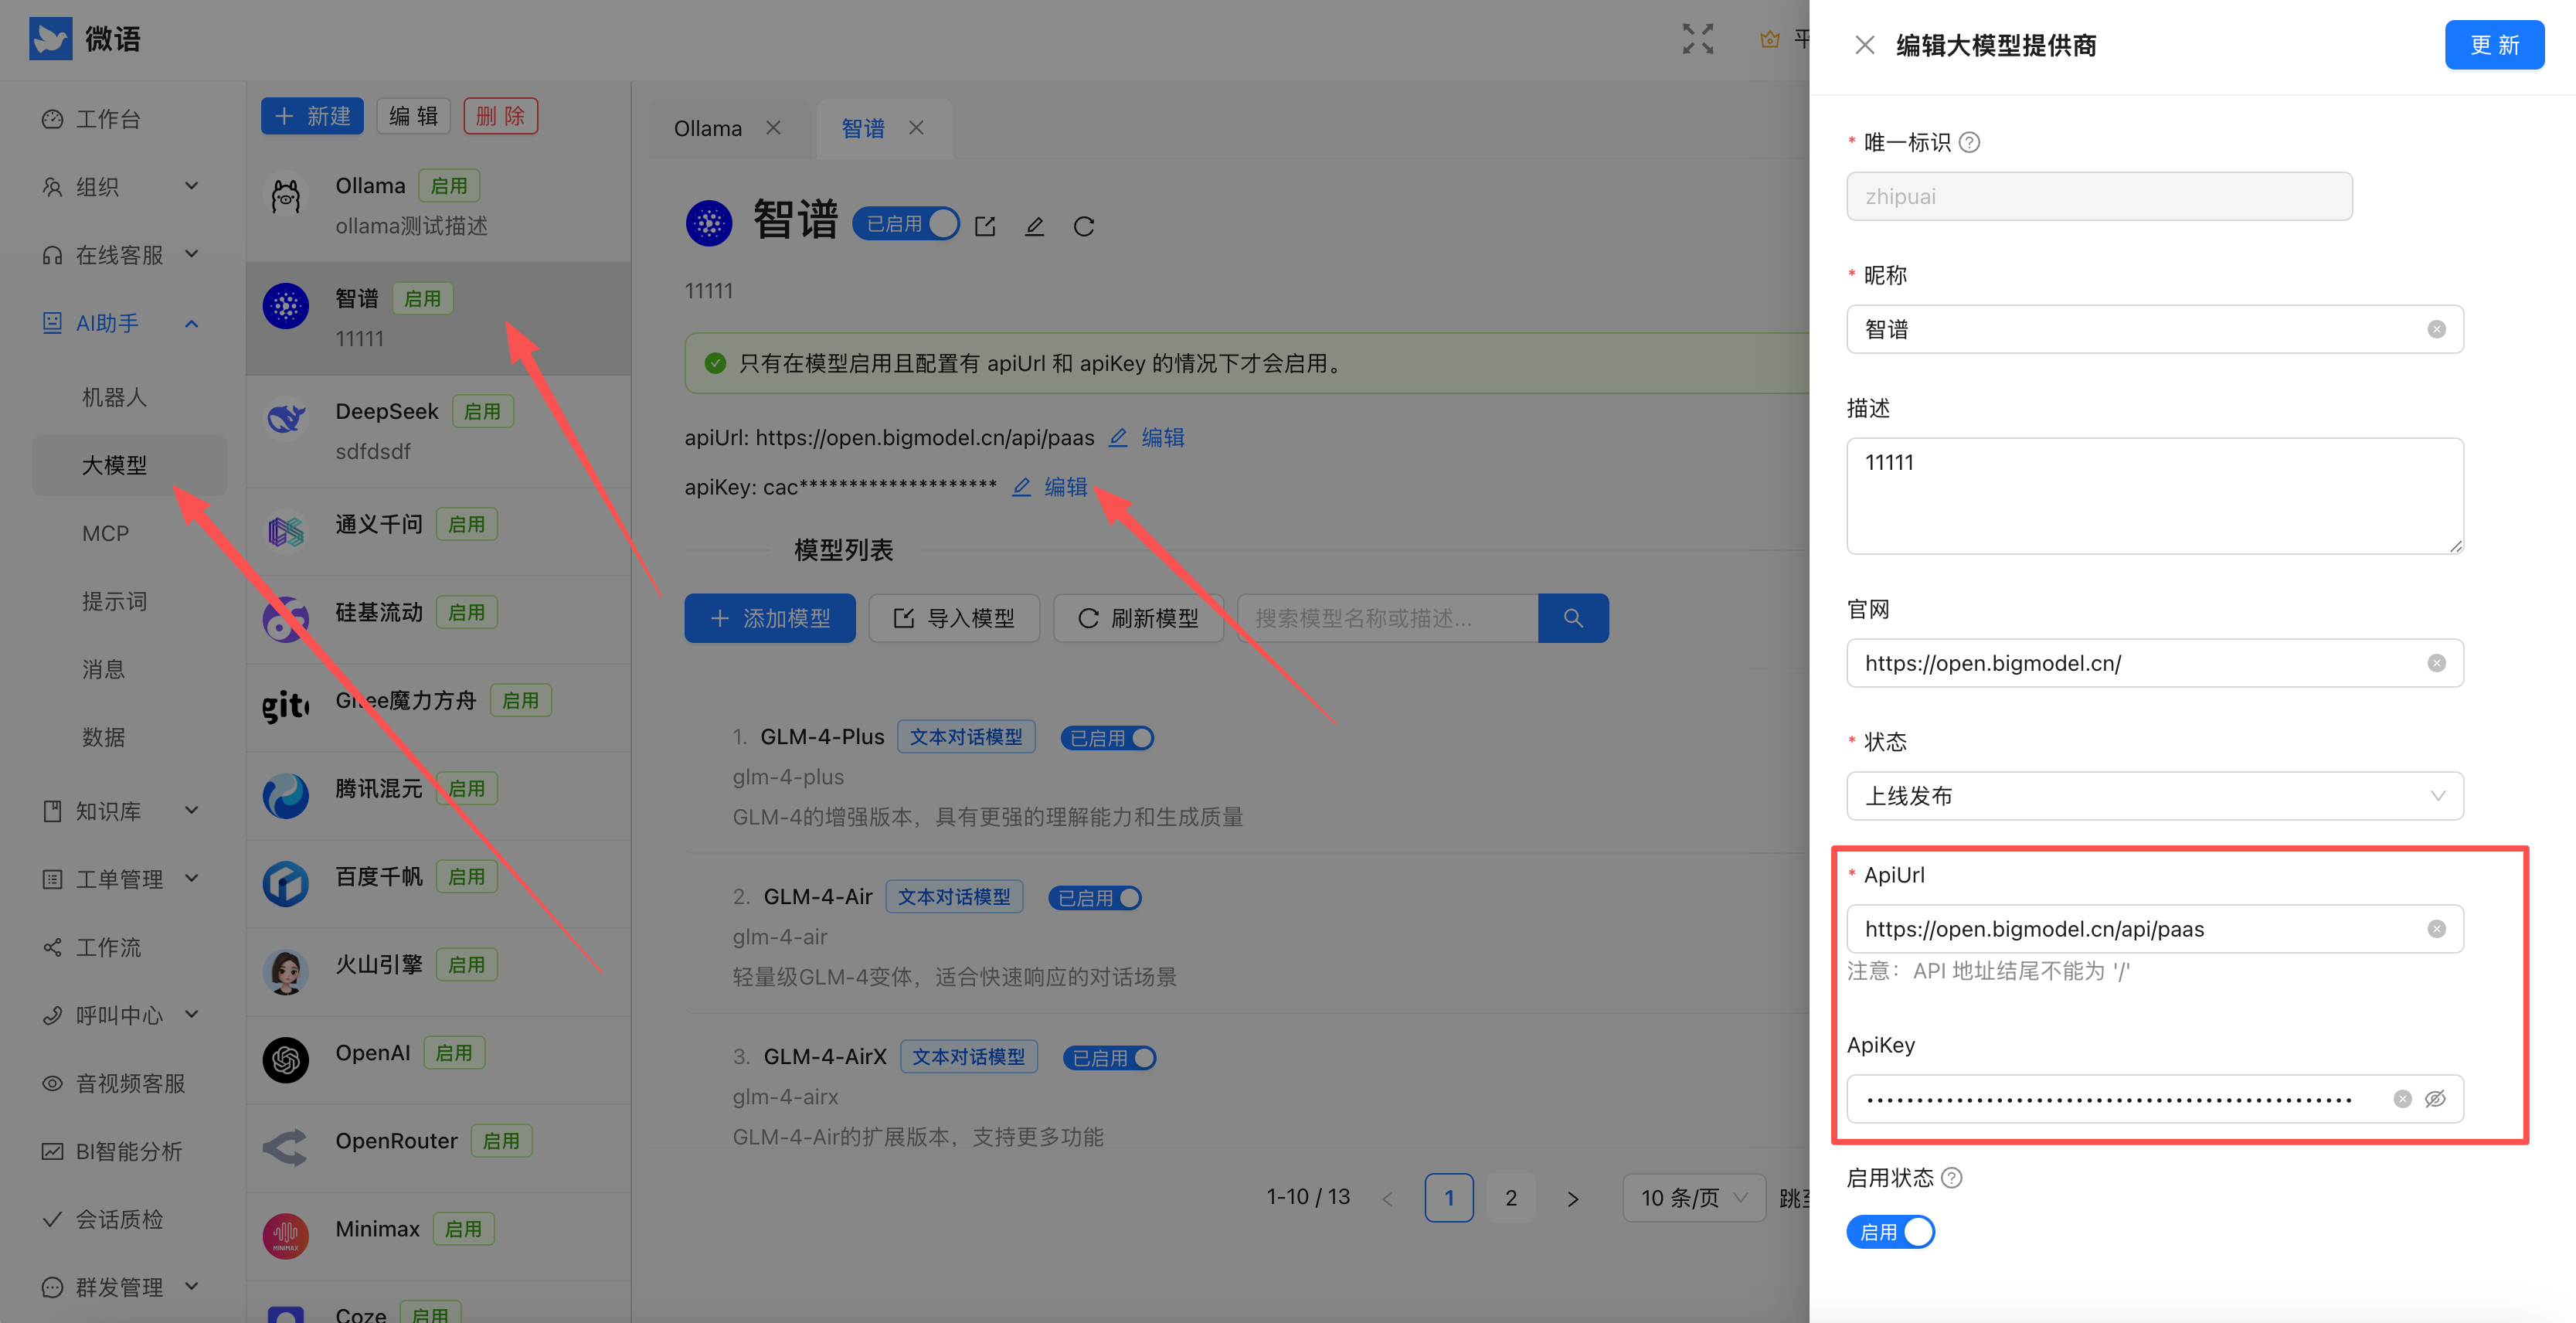Click the refresh icon beside 智谱 title
The width and height of the screenshot is (2576, 1323).
[x=1083, y=226]
